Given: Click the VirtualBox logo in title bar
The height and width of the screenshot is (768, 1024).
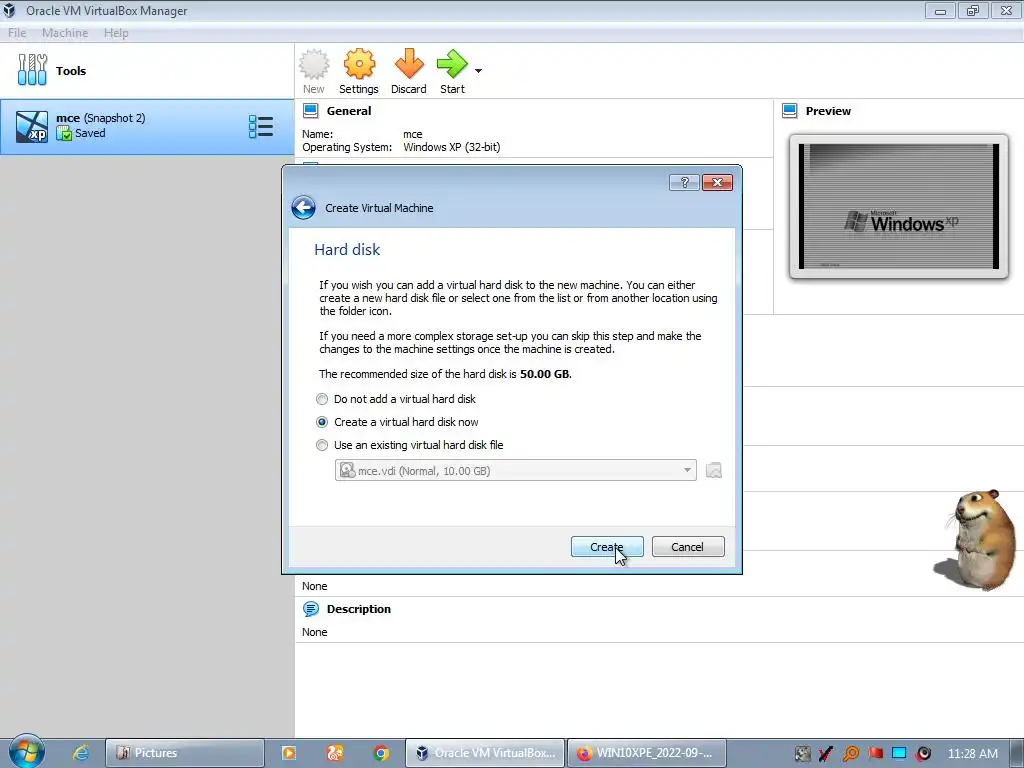Looking at the screenshot, I should point(9,10).
